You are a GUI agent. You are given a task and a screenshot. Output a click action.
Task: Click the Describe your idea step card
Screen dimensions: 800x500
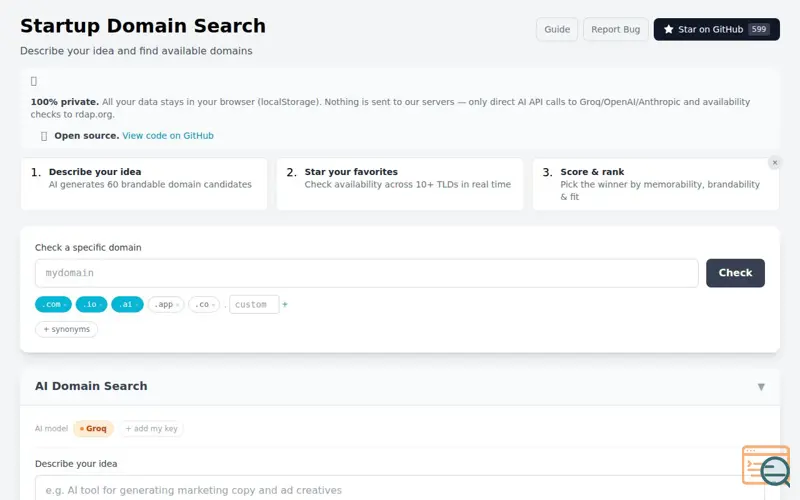(x=144, y=184)
